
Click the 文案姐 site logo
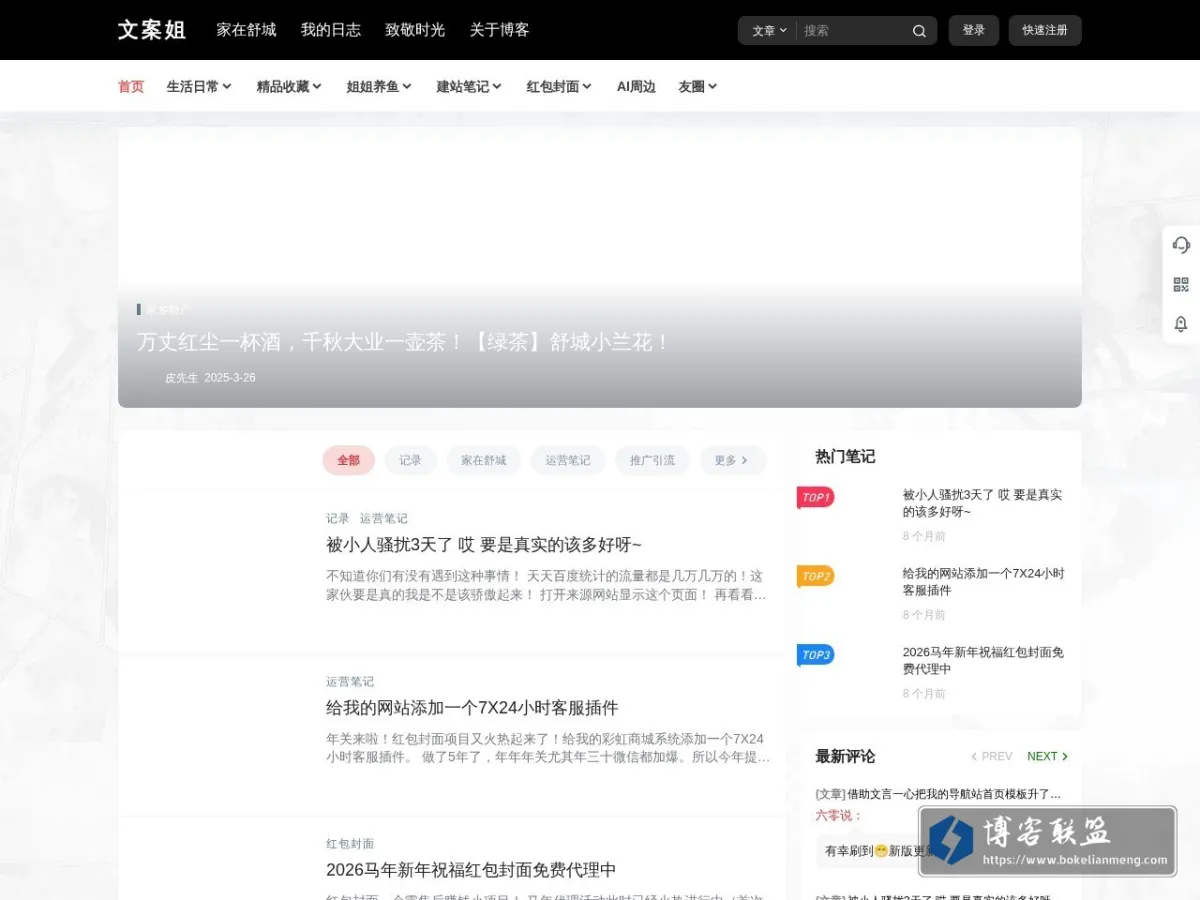[x=152, y=30]
